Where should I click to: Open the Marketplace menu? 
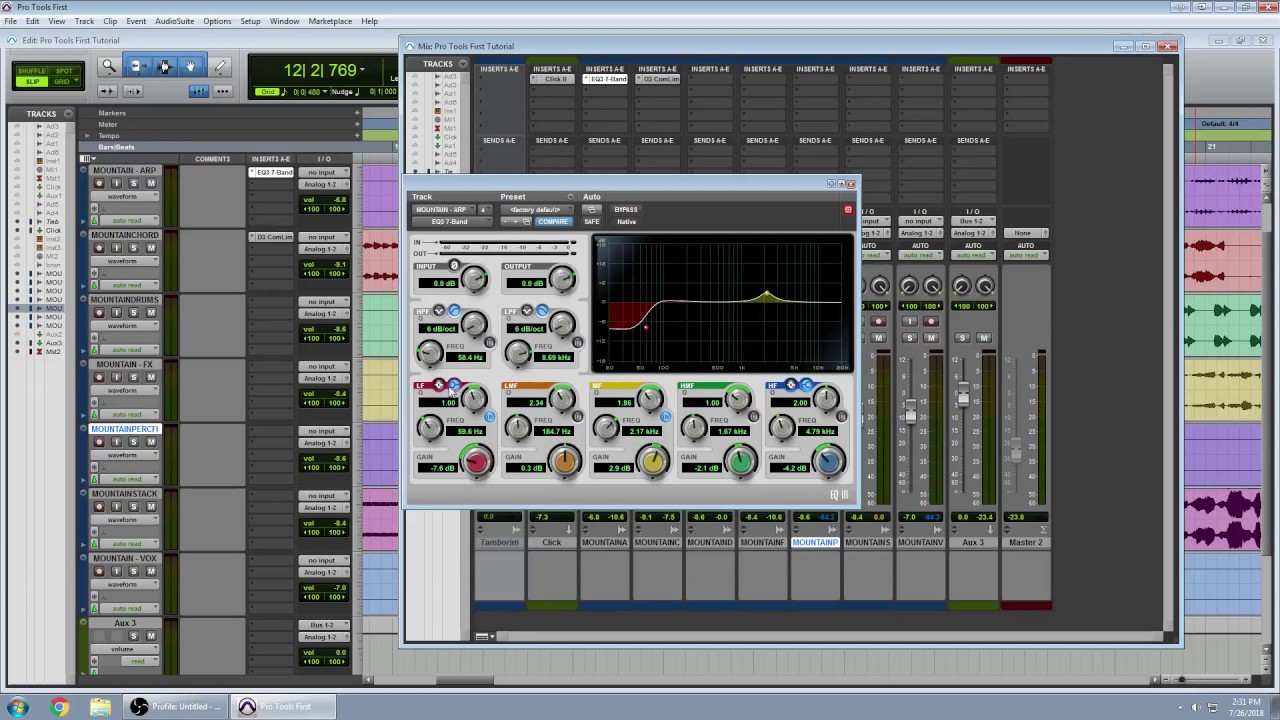pyautogui.click(x=330, y=21)
